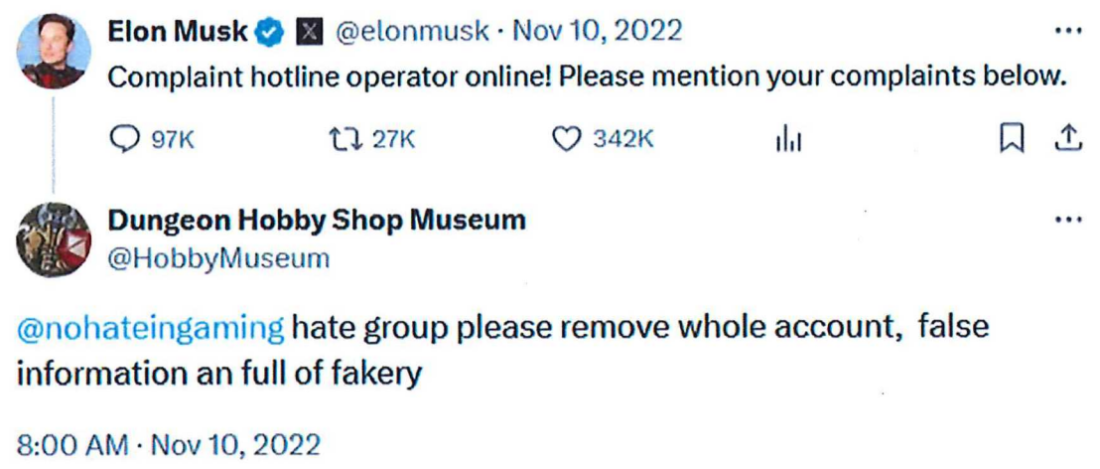
Task: Click the Nov 10, 2022 date on Musk's tweet
Action: click(597, 32)
